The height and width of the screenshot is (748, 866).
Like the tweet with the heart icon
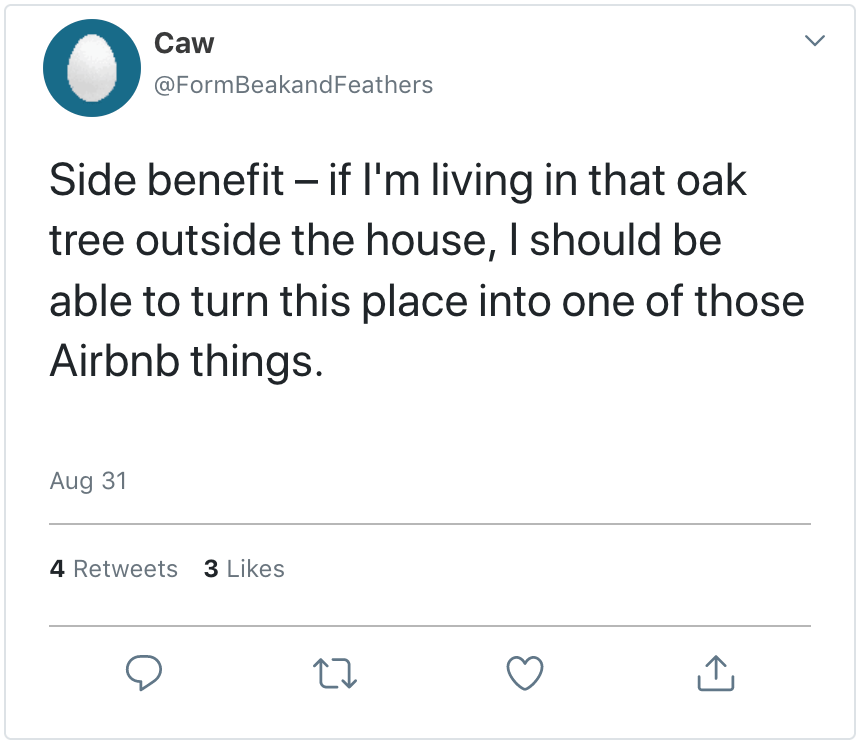click(x=525, y=673)
